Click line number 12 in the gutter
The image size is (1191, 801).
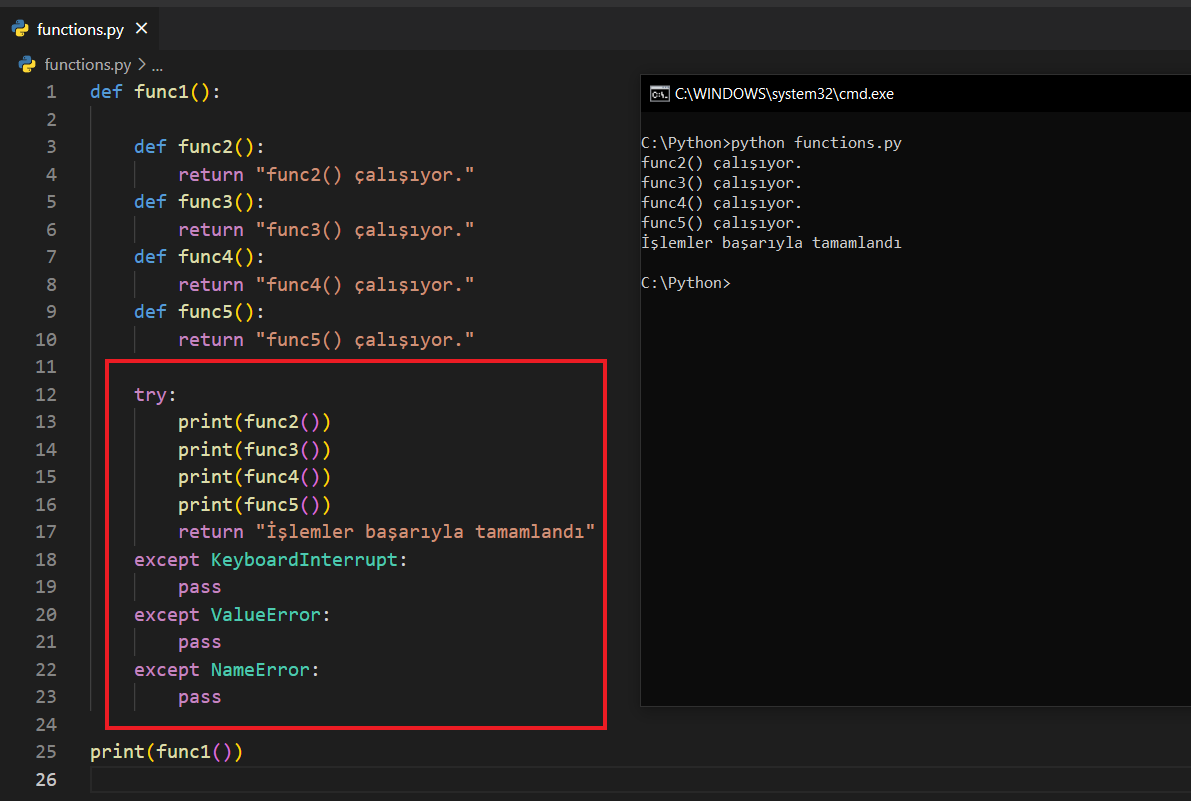[46, 394]
